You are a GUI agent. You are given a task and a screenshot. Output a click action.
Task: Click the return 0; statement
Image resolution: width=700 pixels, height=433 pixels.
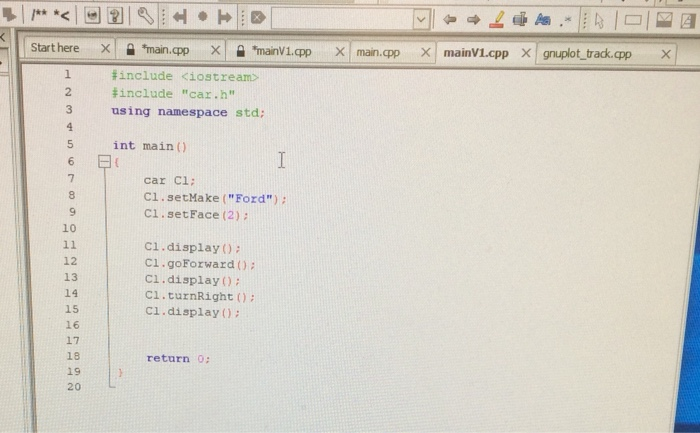pyautogui.click(x=178, y=358)
